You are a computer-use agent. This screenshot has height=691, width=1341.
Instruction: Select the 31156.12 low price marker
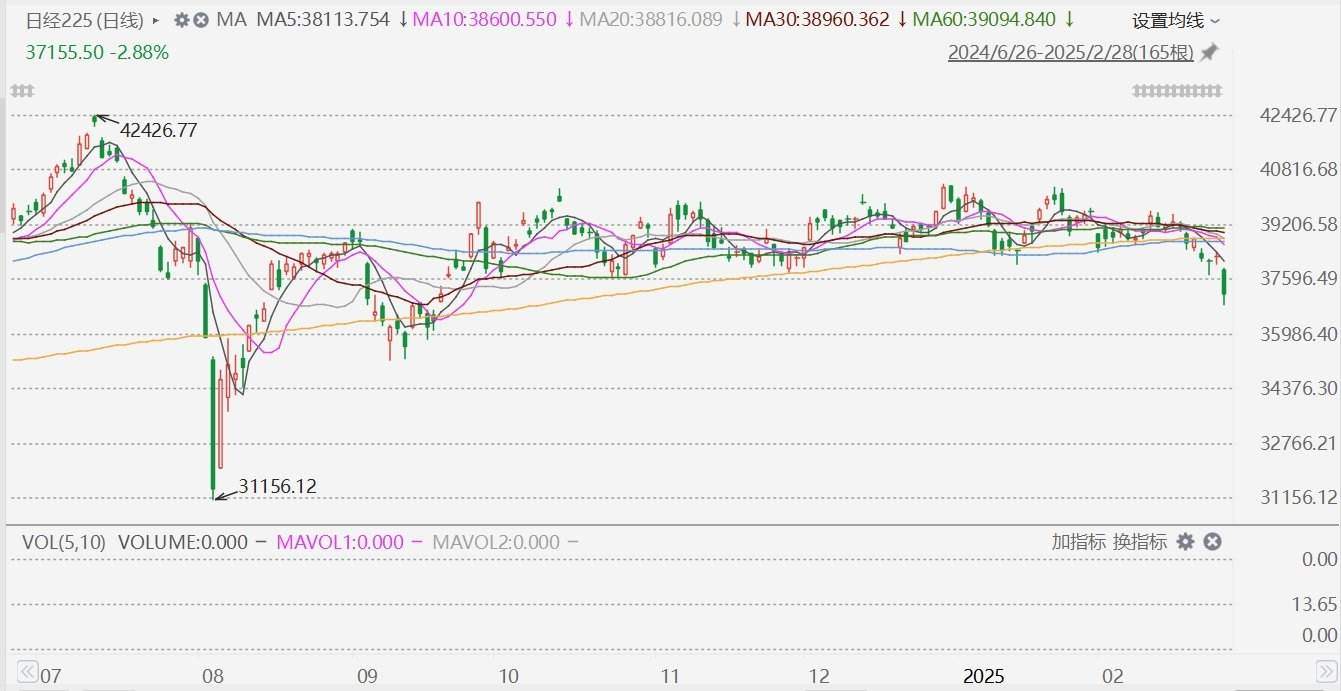point(277,486)
